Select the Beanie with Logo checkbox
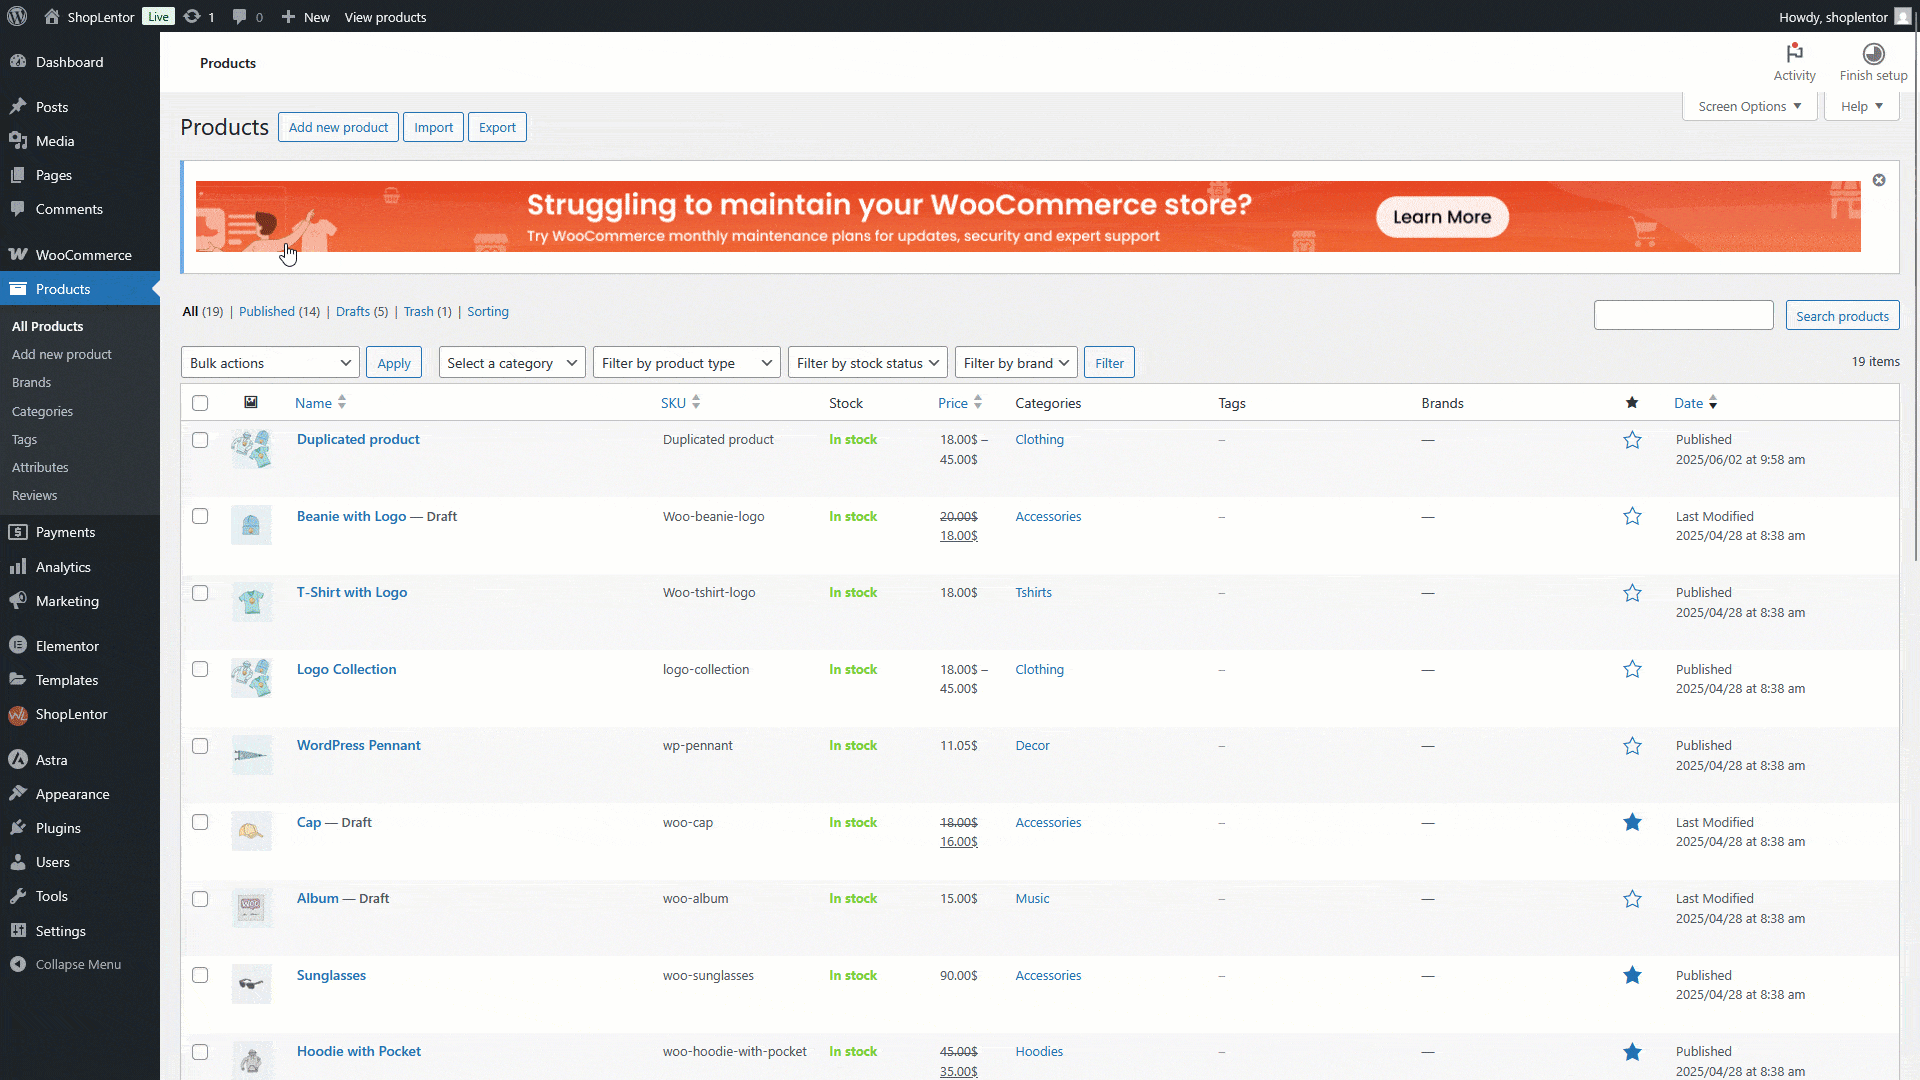The image size is (1920, 1080). point(200,516)
